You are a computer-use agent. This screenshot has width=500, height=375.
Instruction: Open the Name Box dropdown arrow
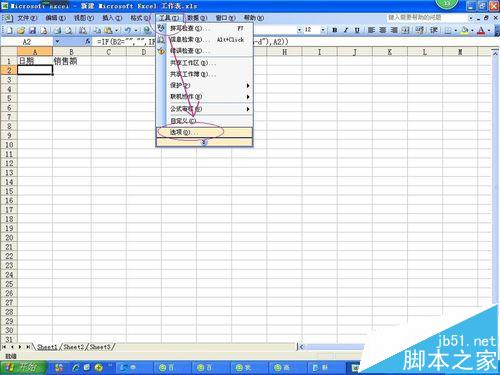pyautogui.click(x=57, y=42)
